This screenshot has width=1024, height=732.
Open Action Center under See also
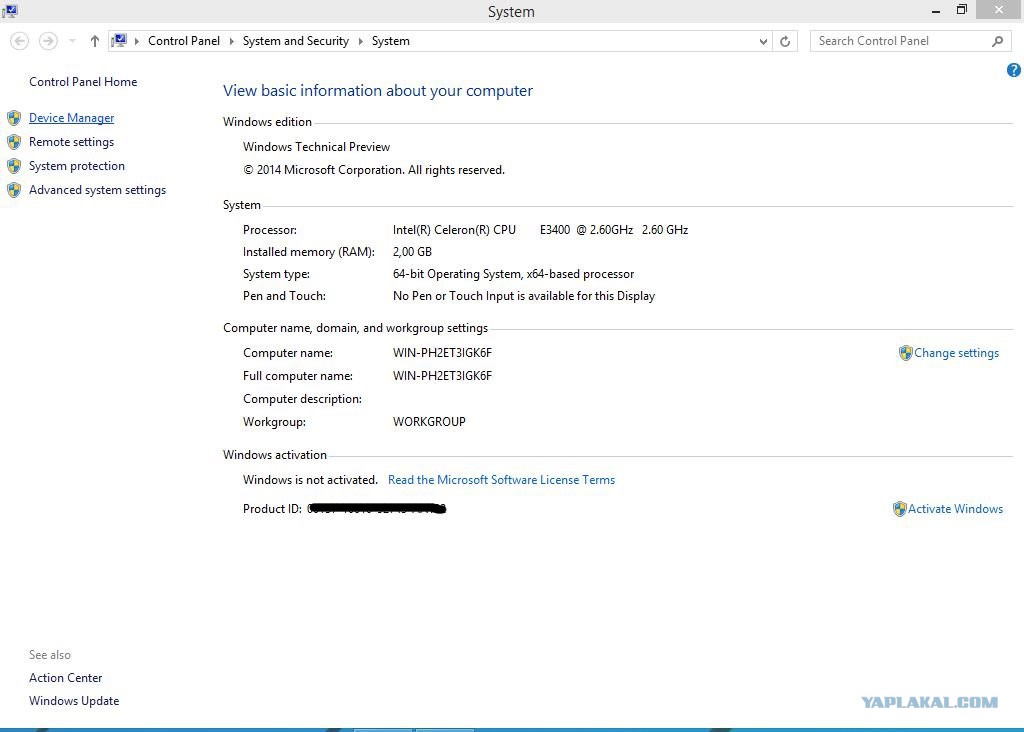click(65, 678)
